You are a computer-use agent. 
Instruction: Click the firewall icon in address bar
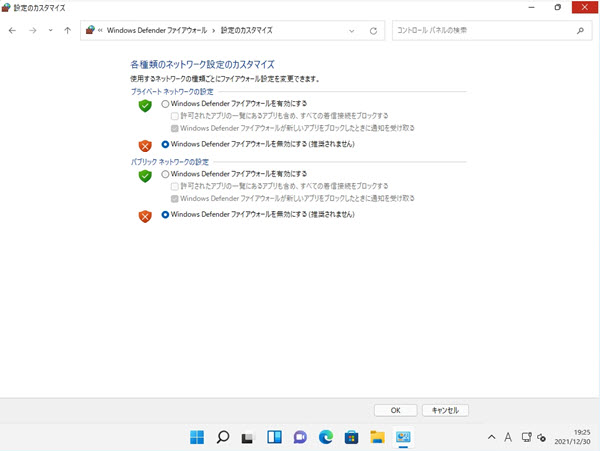click(90, 30)
